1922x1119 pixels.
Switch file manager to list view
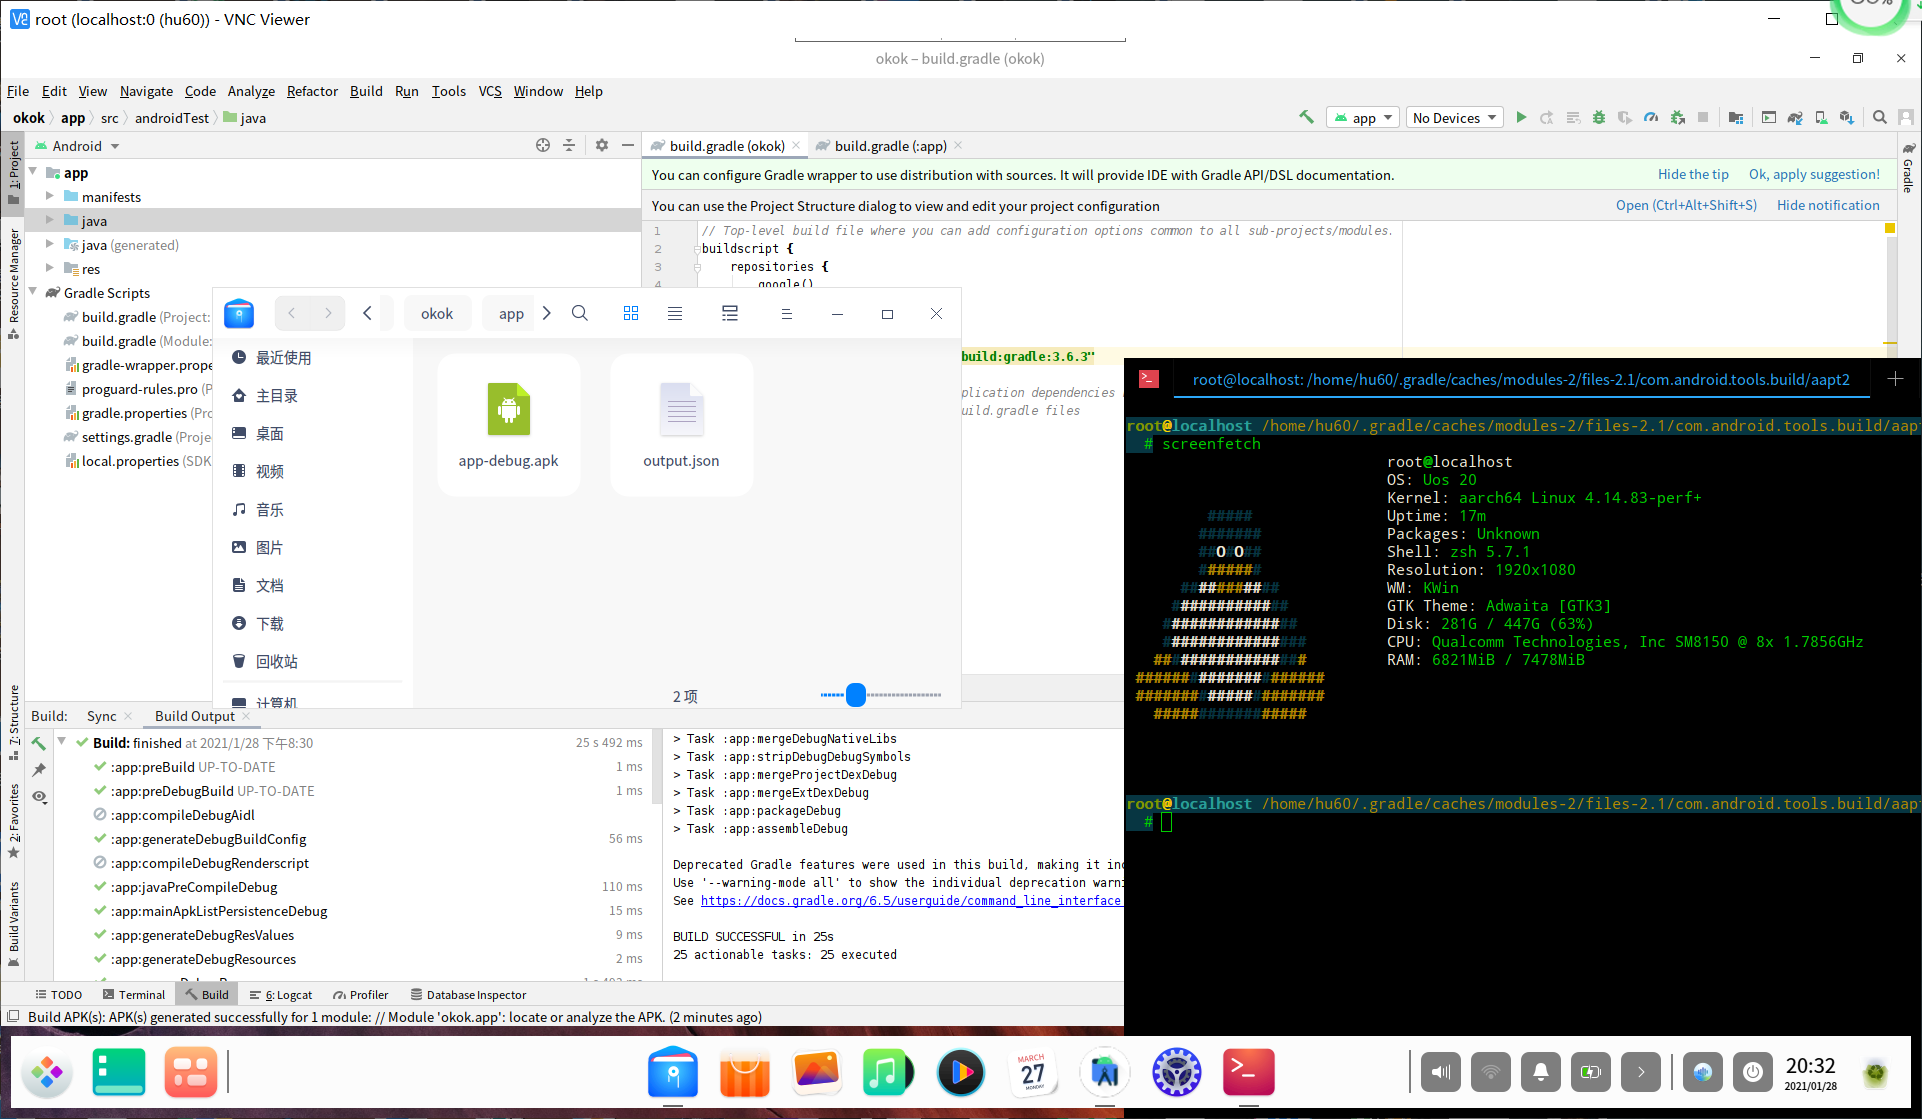click(675, 313)
